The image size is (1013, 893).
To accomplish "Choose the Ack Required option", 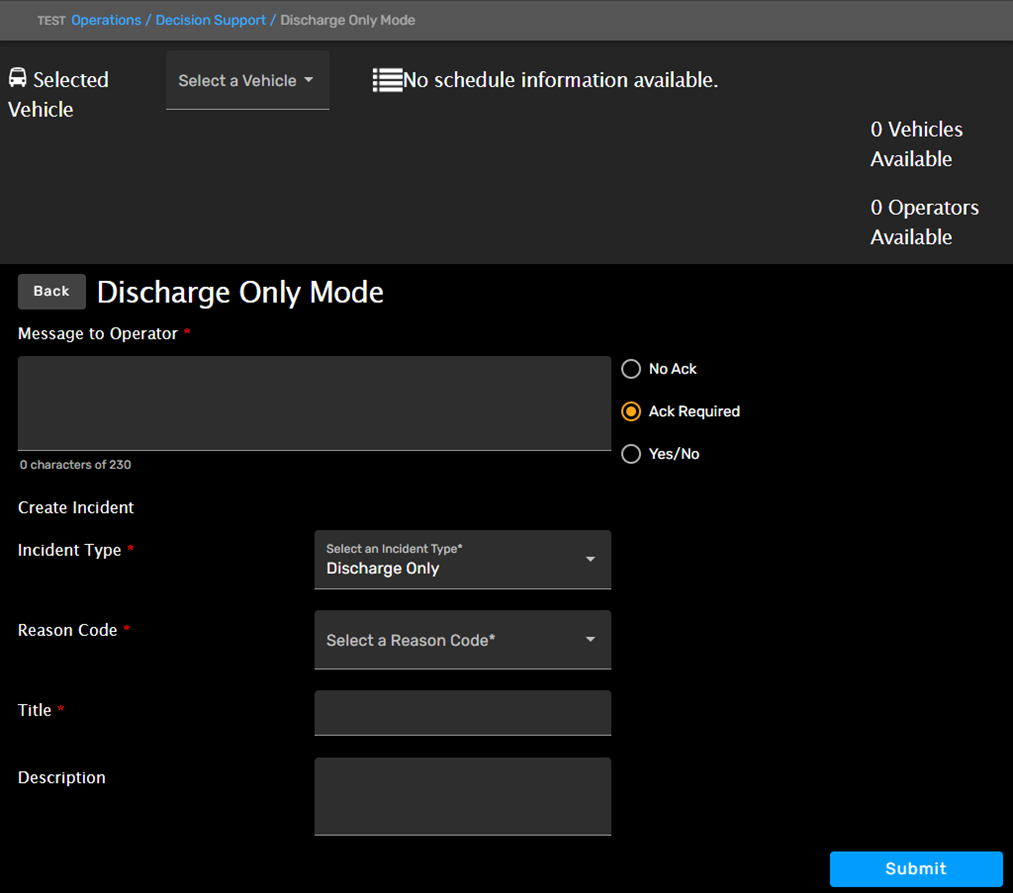I will pos(631,411).
